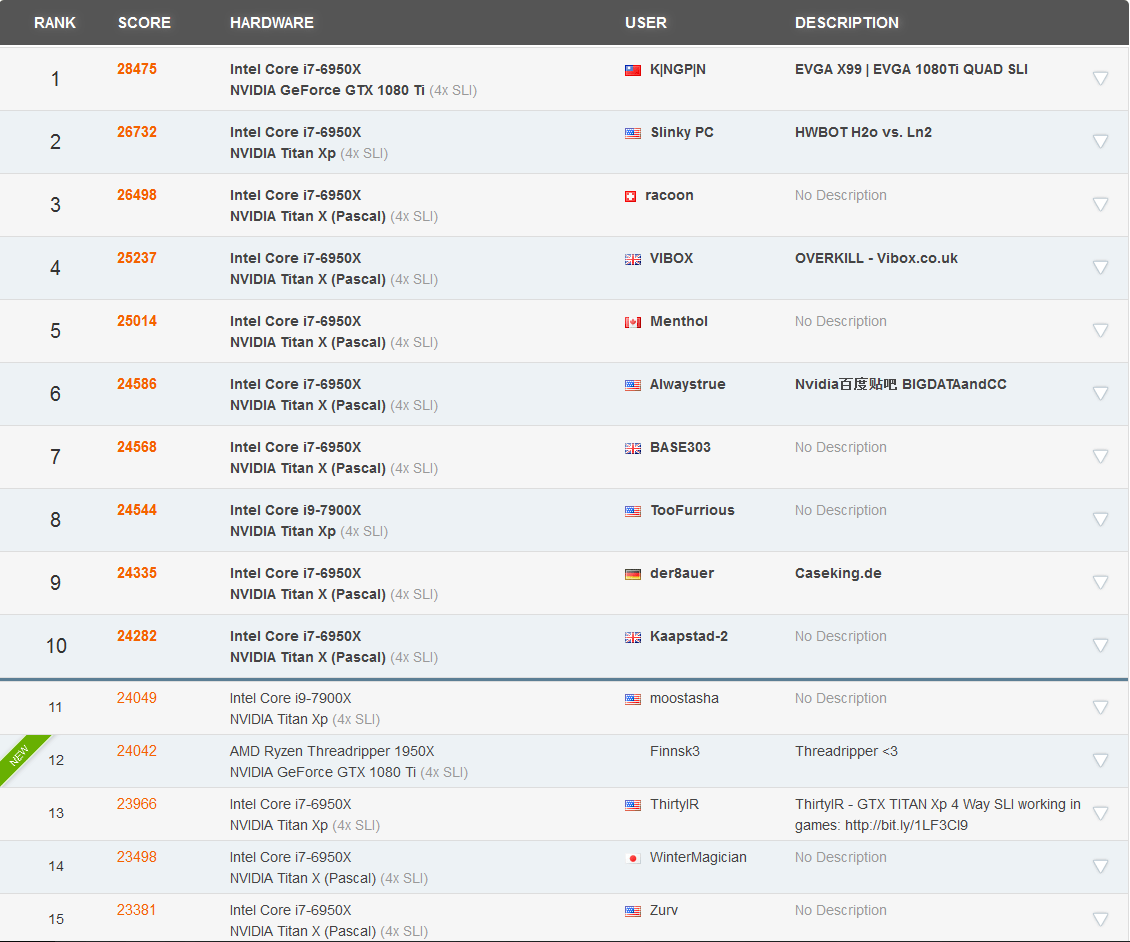Open score 26498 result
This screenshot has width=1130, height=942.
[x=137, y=195]
